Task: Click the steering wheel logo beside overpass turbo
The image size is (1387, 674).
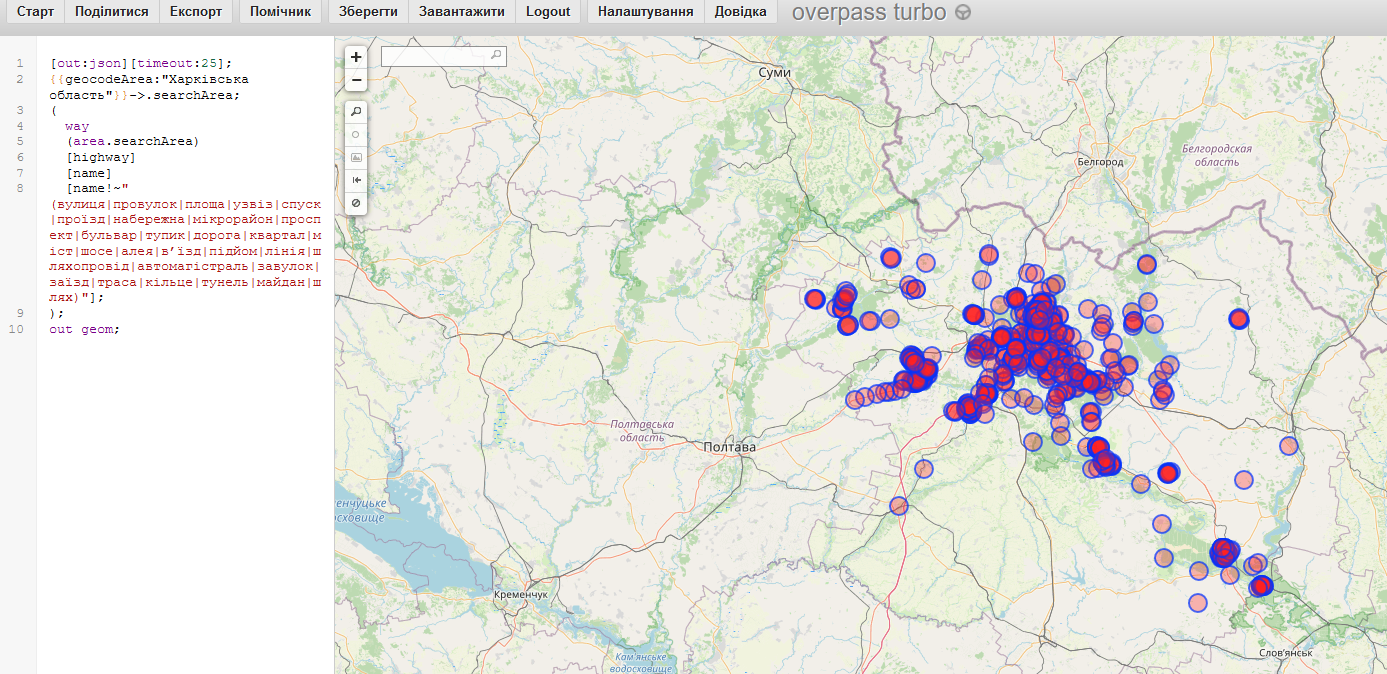Action: [962, 13]
